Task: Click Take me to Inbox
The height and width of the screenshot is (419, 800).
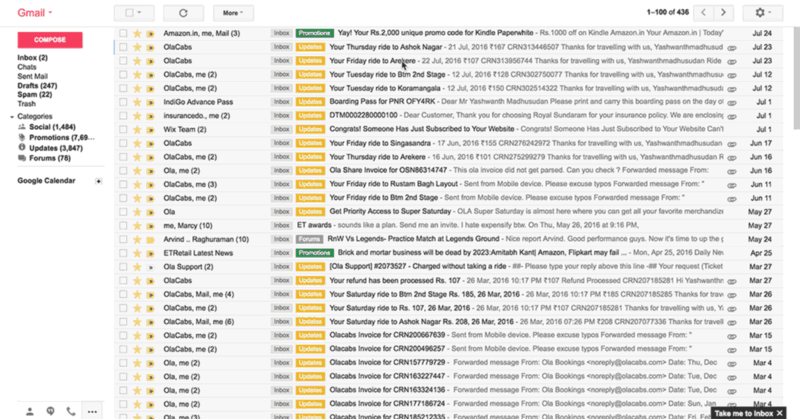Action: point(744,413)
